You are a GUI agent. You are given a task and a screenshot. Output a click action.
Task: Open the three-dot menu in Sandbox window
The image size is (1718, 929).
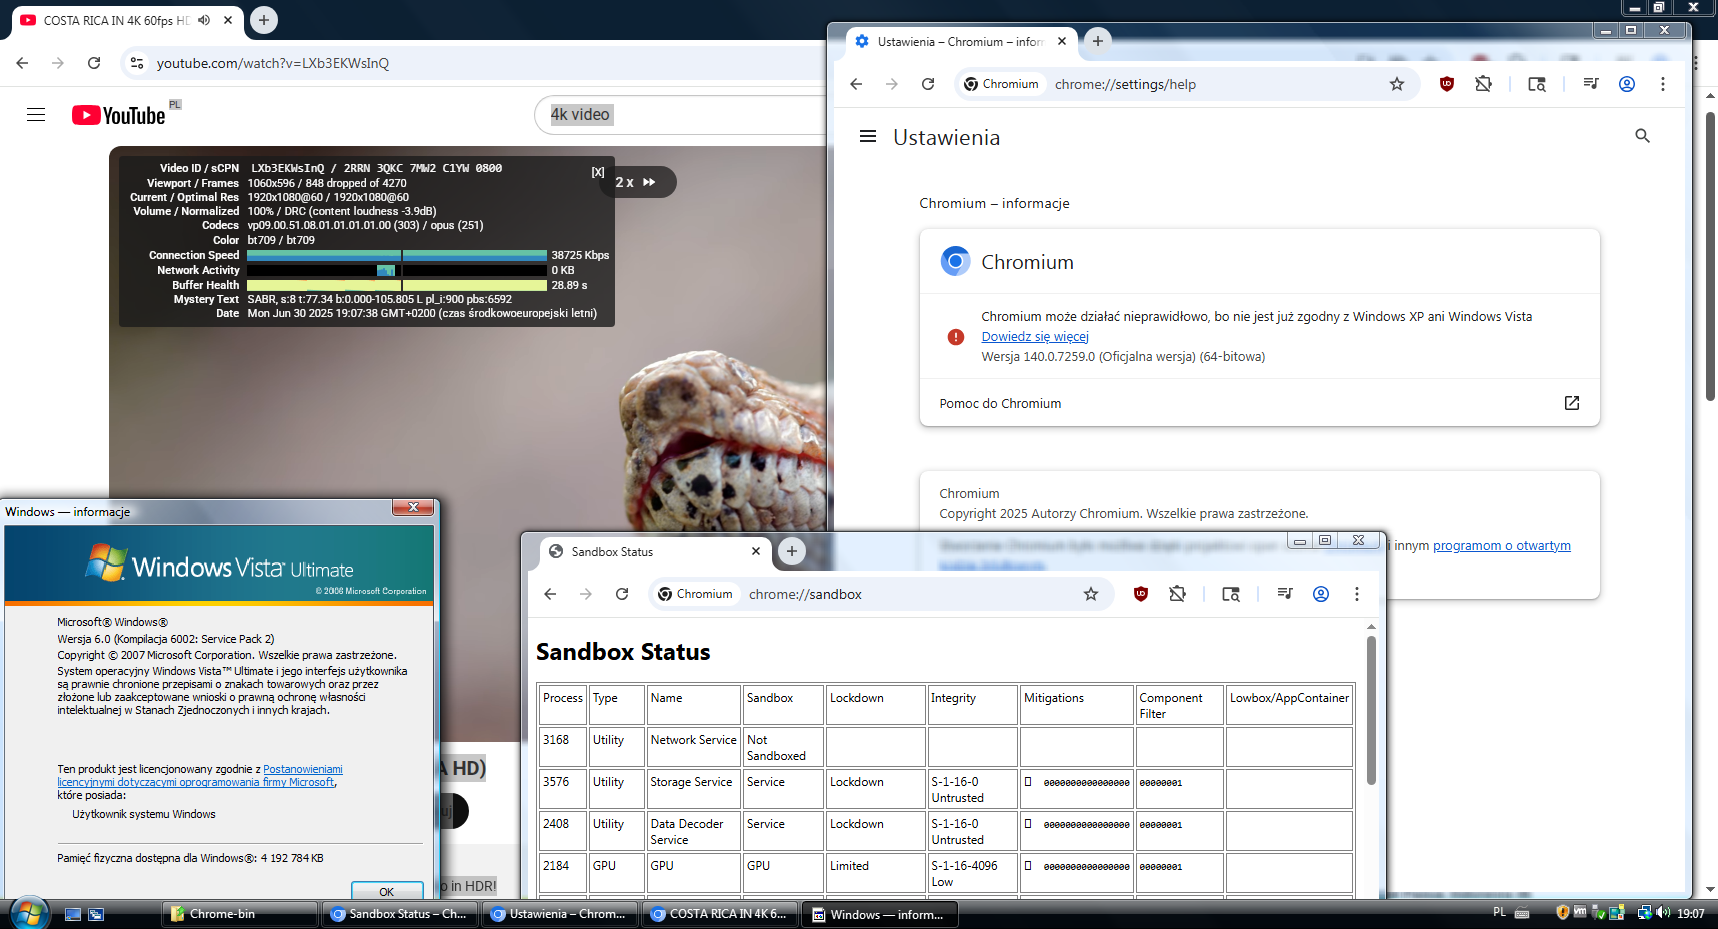[1357, 594]
